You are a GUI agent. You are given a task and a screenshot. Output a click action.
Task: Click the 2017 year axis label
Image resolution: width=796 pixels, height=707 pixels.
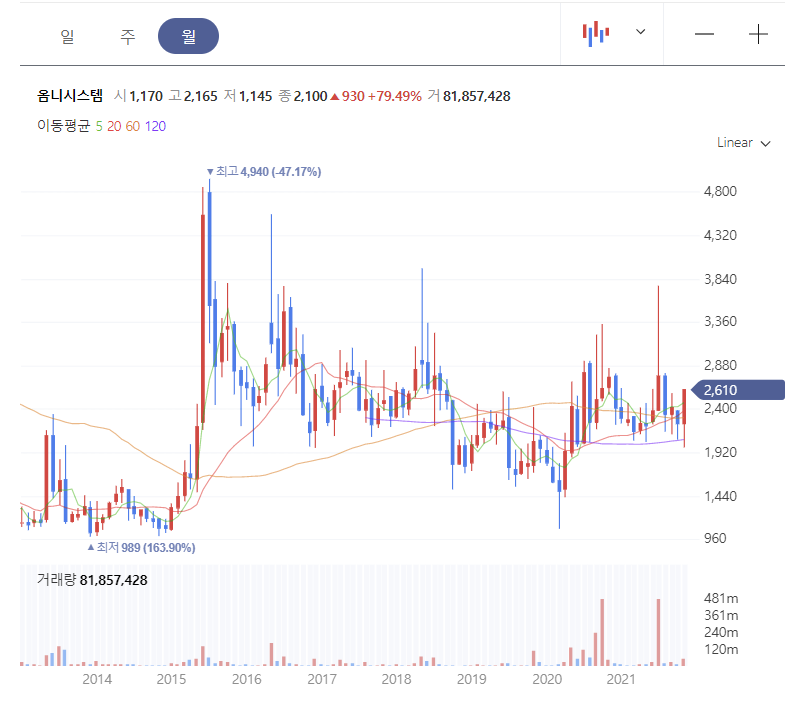tap(322, 679)
